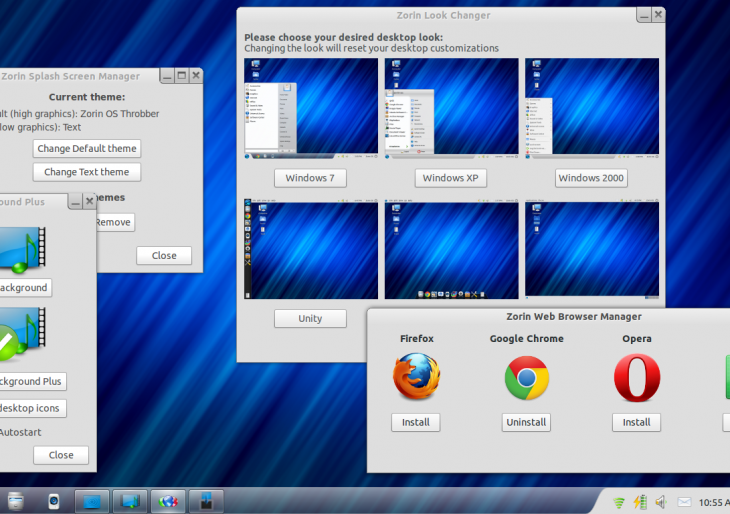Click Change Text theme button

click(86, 172)
